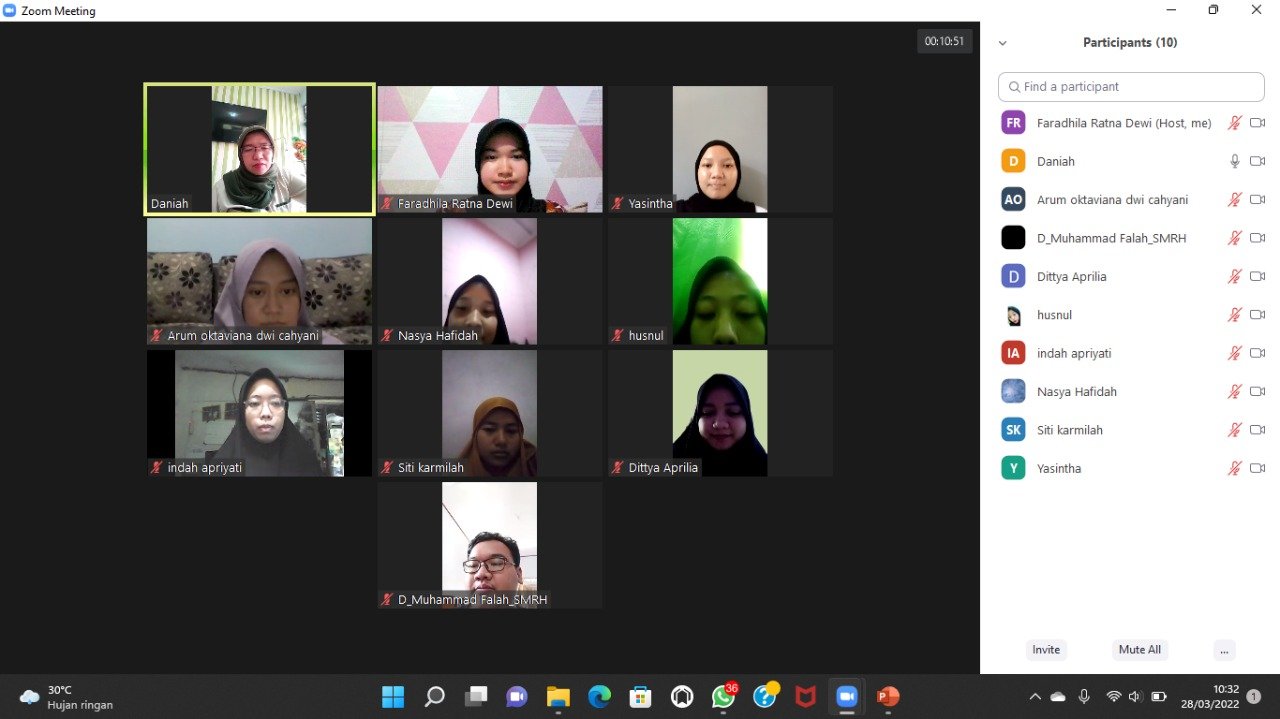Toggle Nasya Hafidah's muted mic icon
Viewport: 1280px width, 719px height.
(1235, 392)
